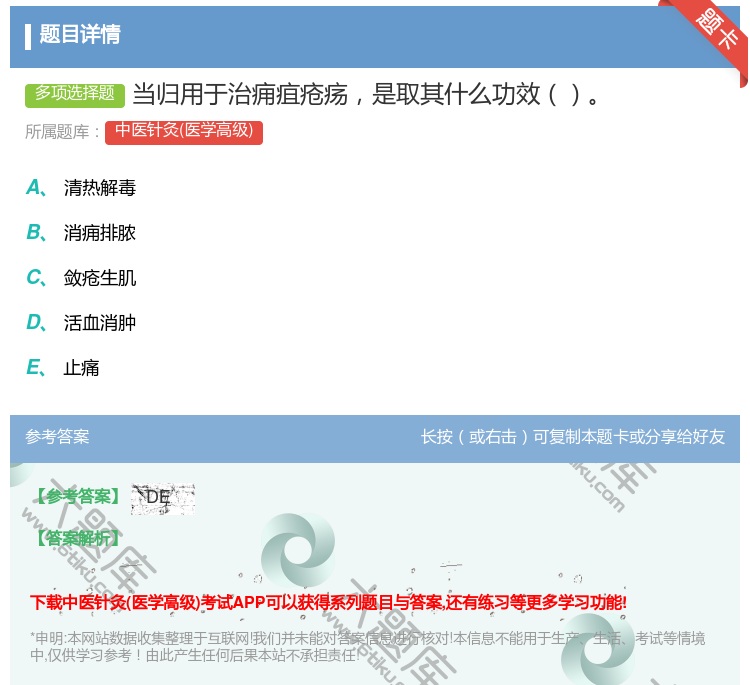Click the 参考答案 section header
The width and height of the screenshot is (750, 685).
tap(57, 436)
